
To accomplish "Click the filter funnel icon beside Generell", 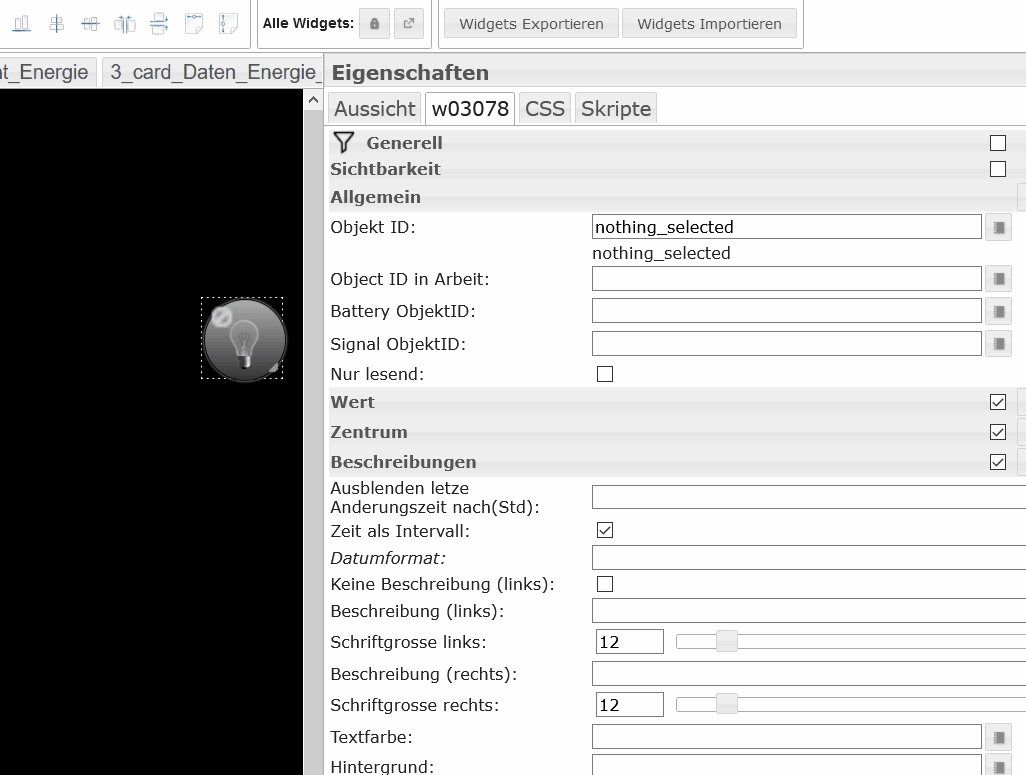I will [344, 143].
